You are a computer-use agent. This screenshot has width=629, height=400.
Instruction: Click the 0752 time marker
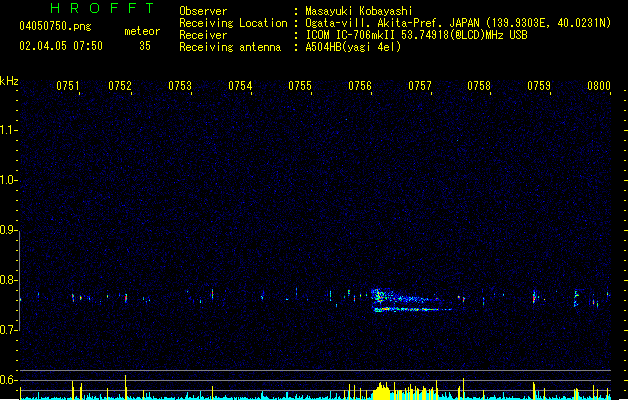tap(120, 86)
